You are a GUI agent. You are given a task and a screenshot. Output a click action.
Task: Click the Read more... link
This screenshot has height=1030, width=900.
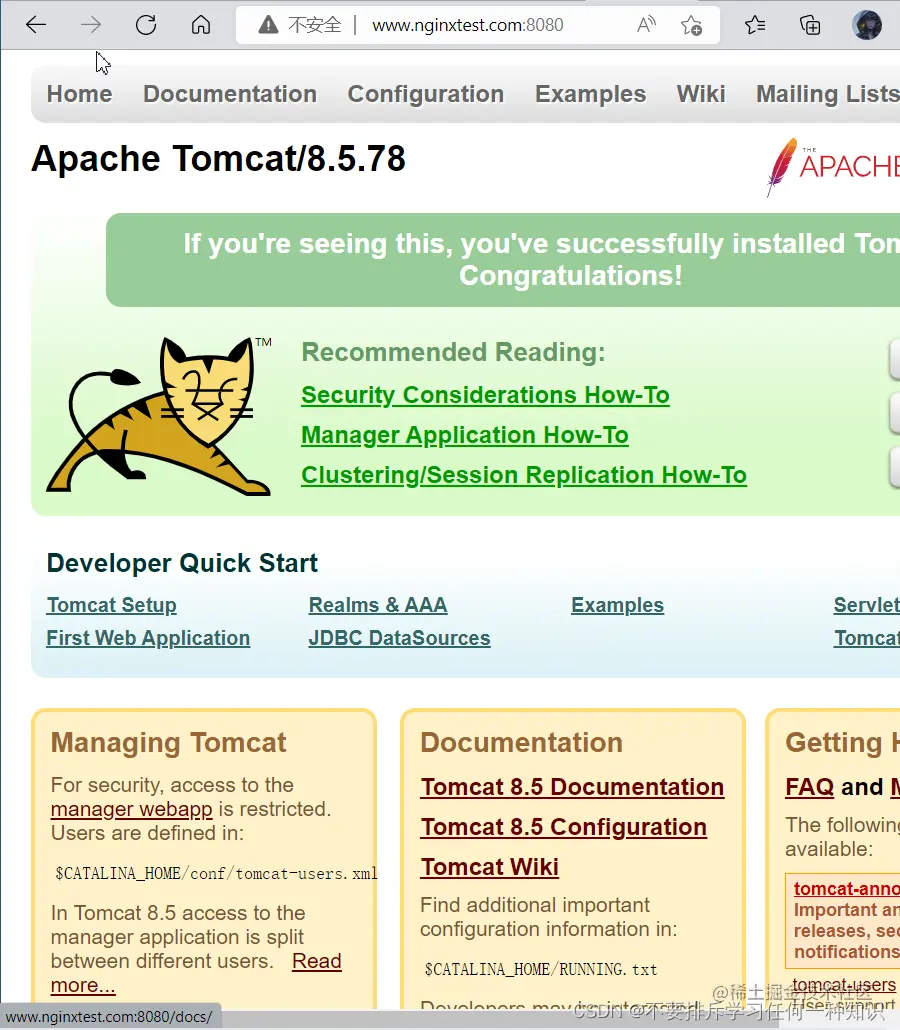(317, 961)
